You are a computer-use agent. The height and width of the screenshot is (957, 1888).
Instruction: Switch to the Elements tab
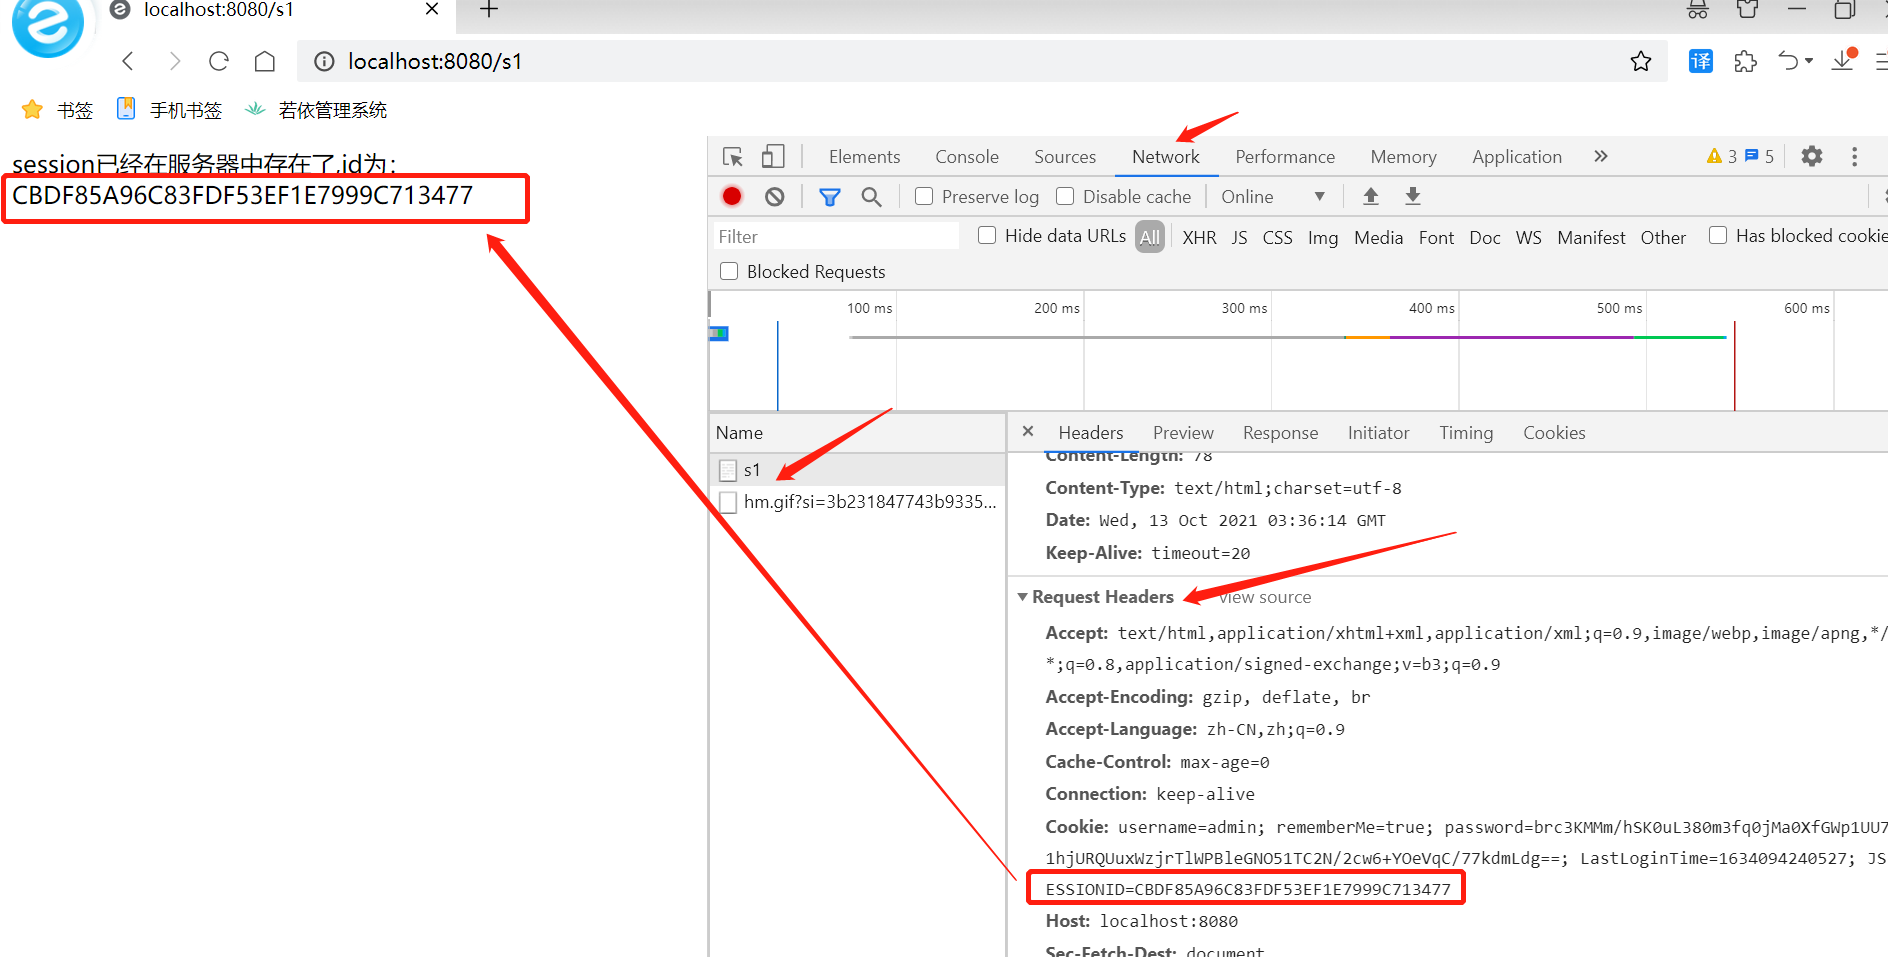pos(864,157)
